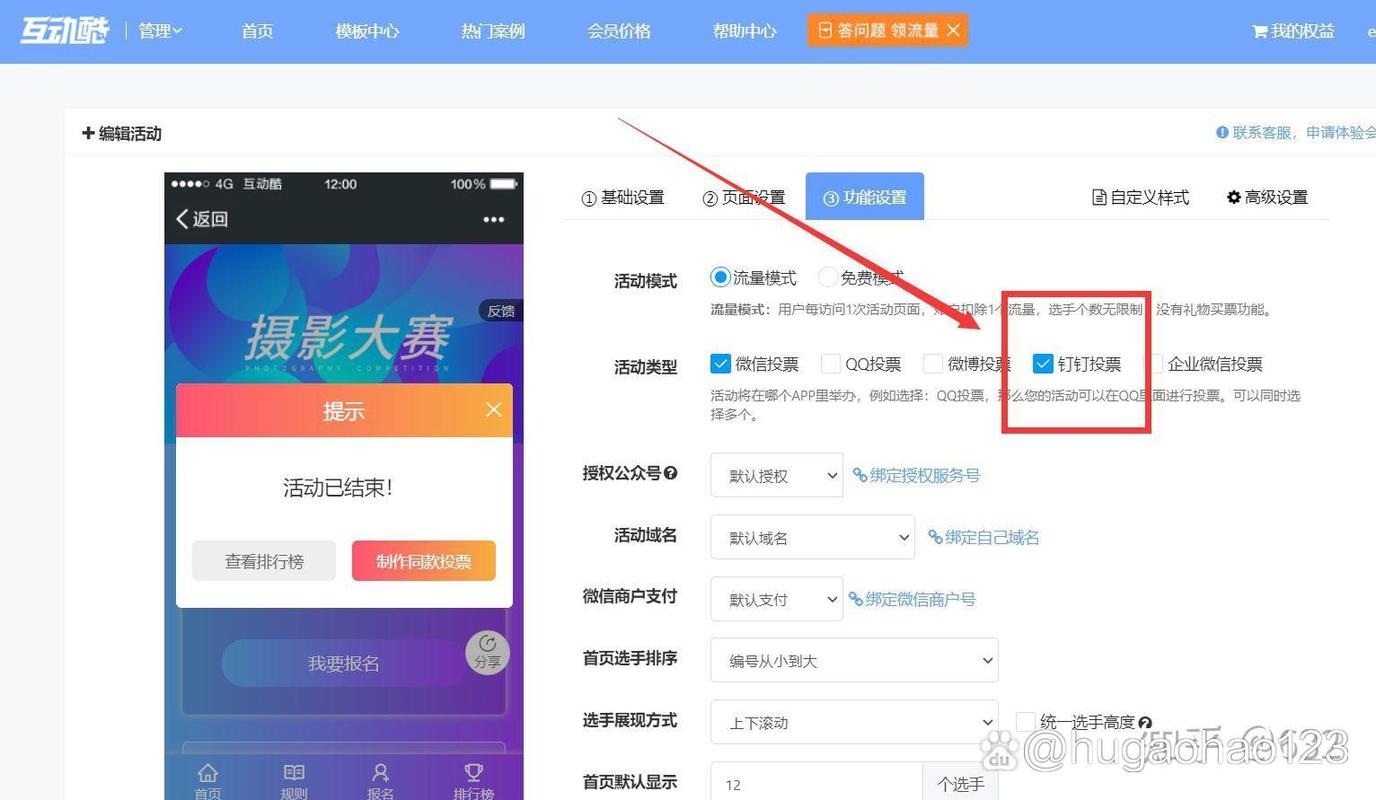The image size is (1376, 800).
Task: Open the 授权公众号 默认授权 dropdown
Action: pyautogui.click(x=776, y=475)
